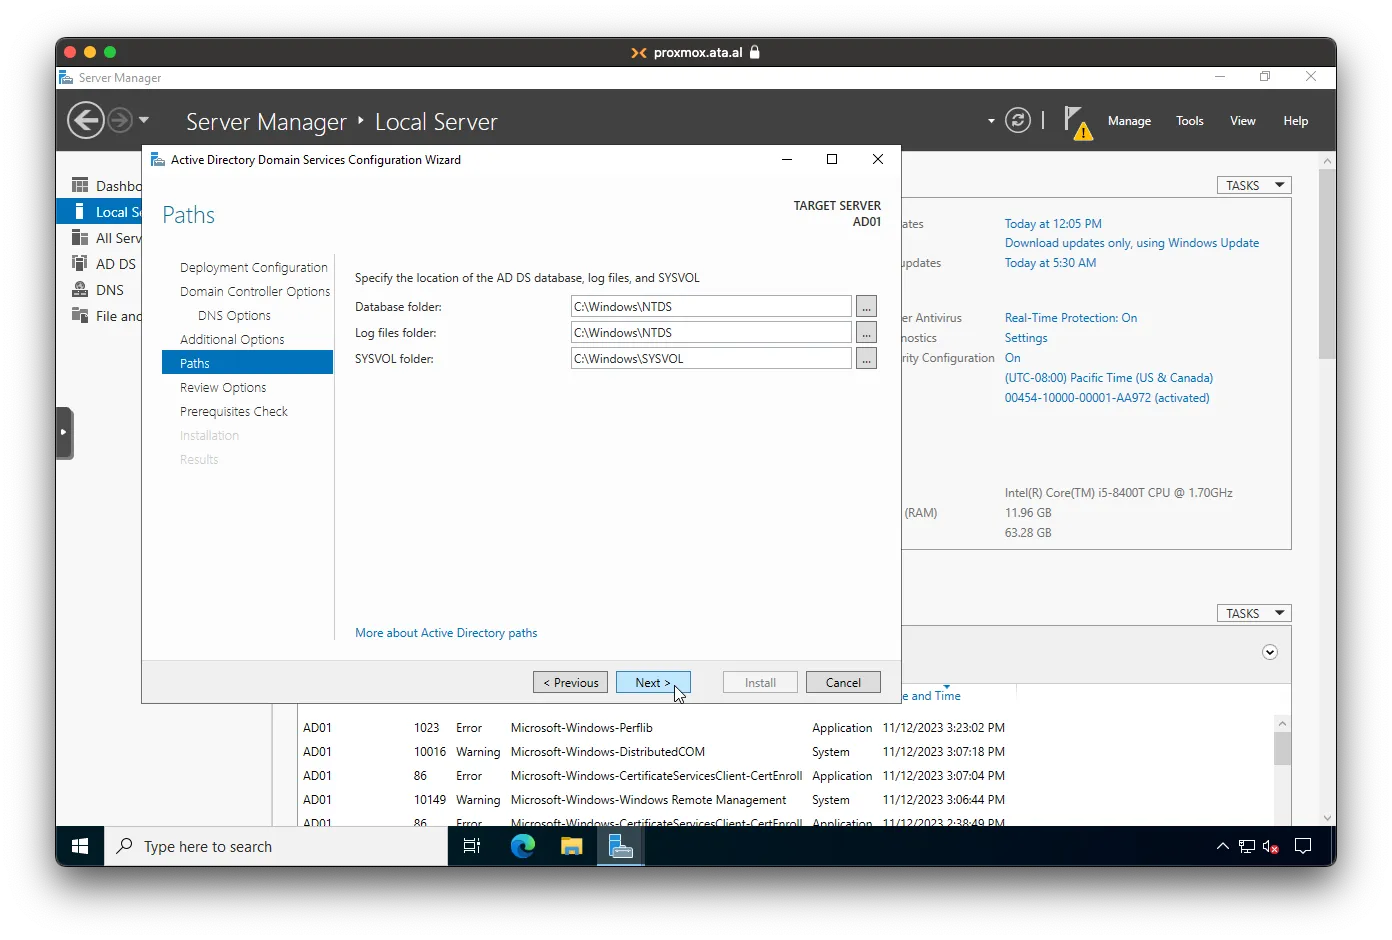
Task: Go to Additional Options step
Action: (232, 339)
